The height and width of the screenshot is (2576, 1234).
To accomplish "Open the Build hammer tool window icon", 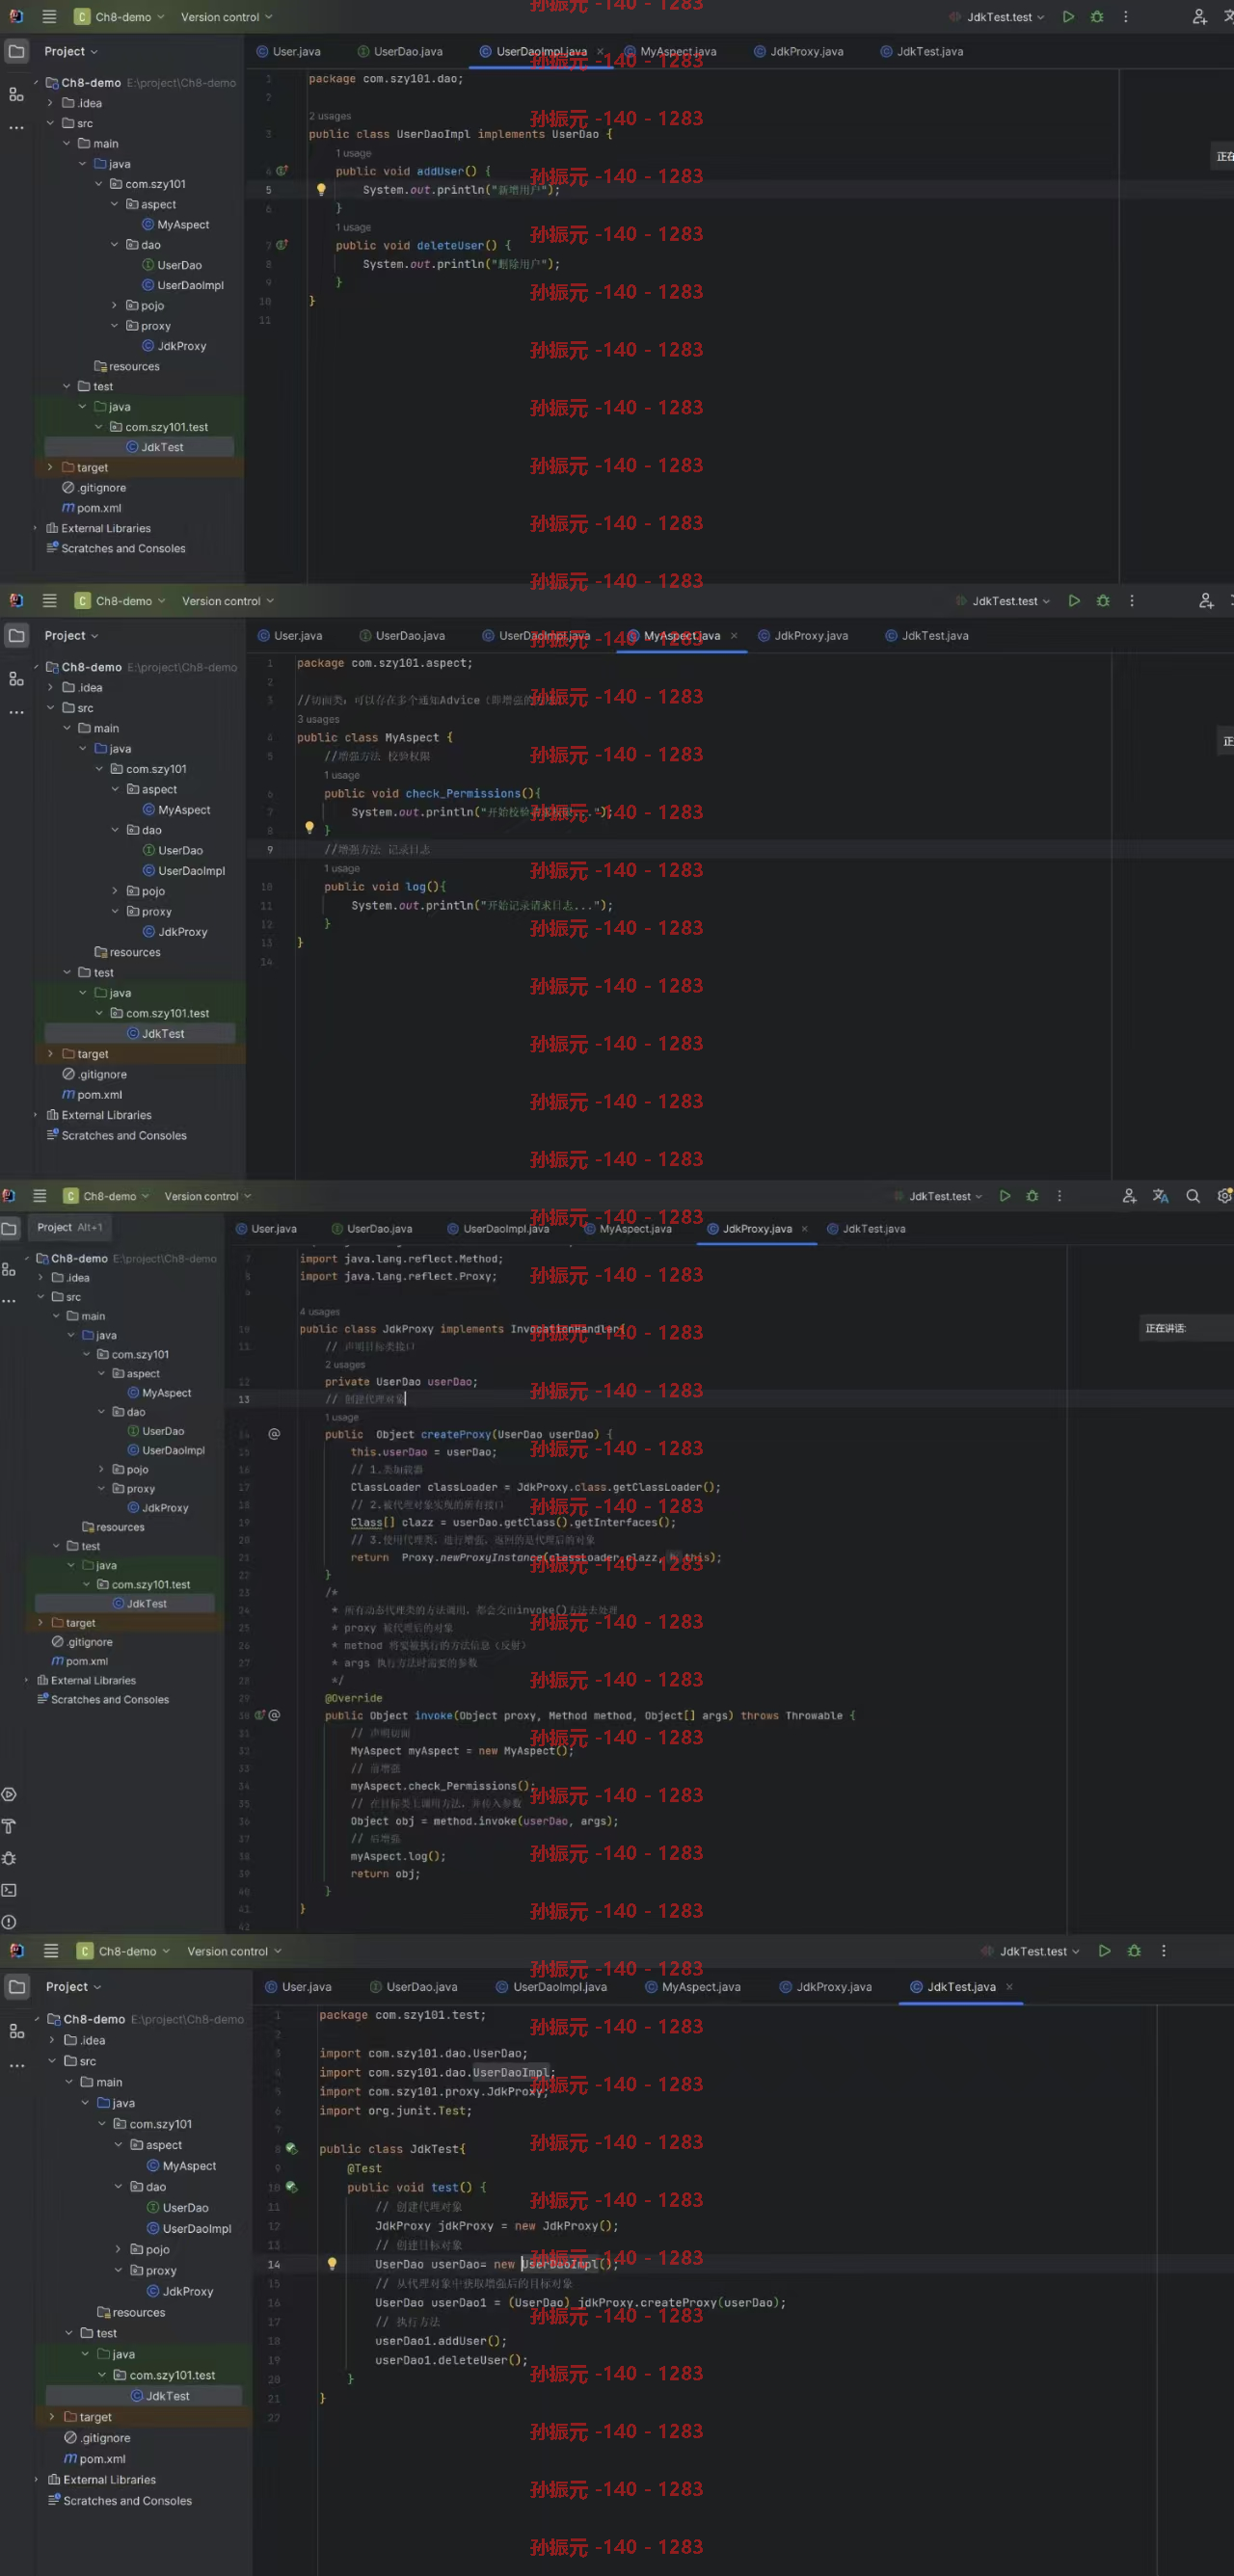I will [x=9, y=1826].
